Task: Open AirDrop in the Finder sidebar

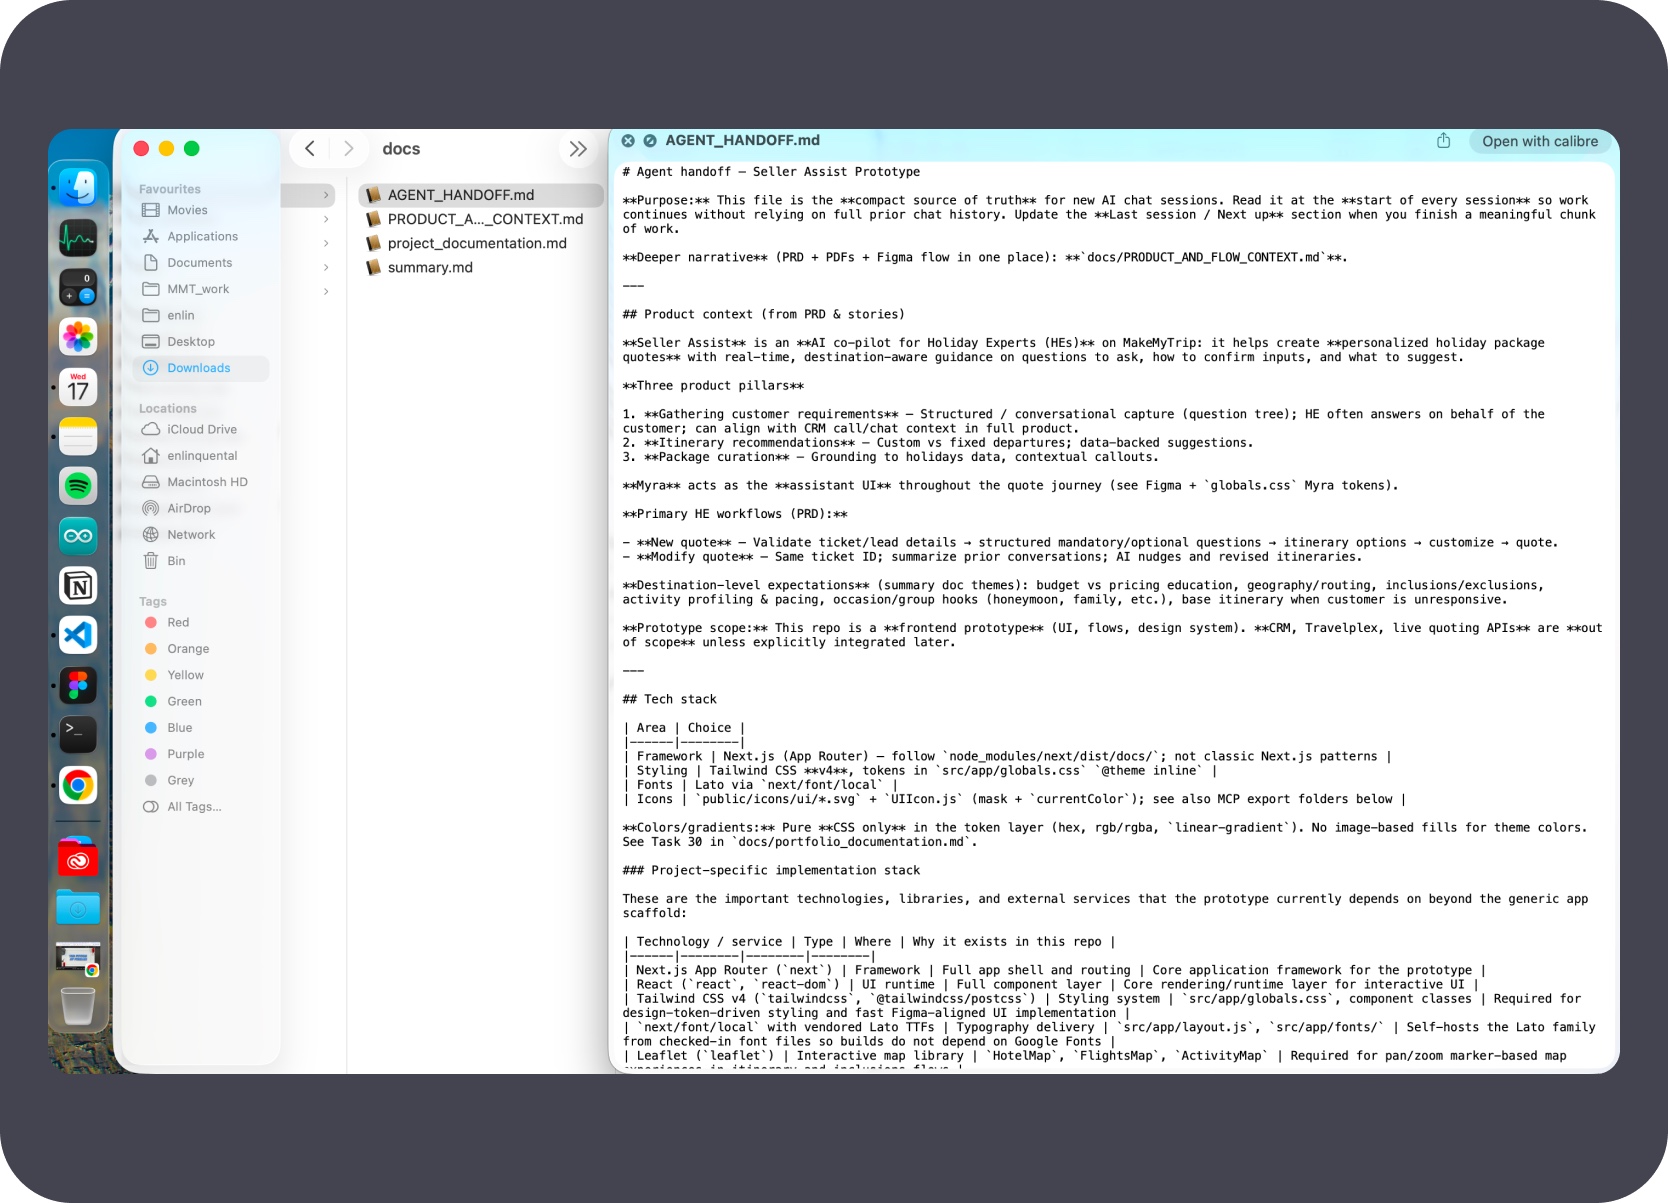Action: click(200, 508)
